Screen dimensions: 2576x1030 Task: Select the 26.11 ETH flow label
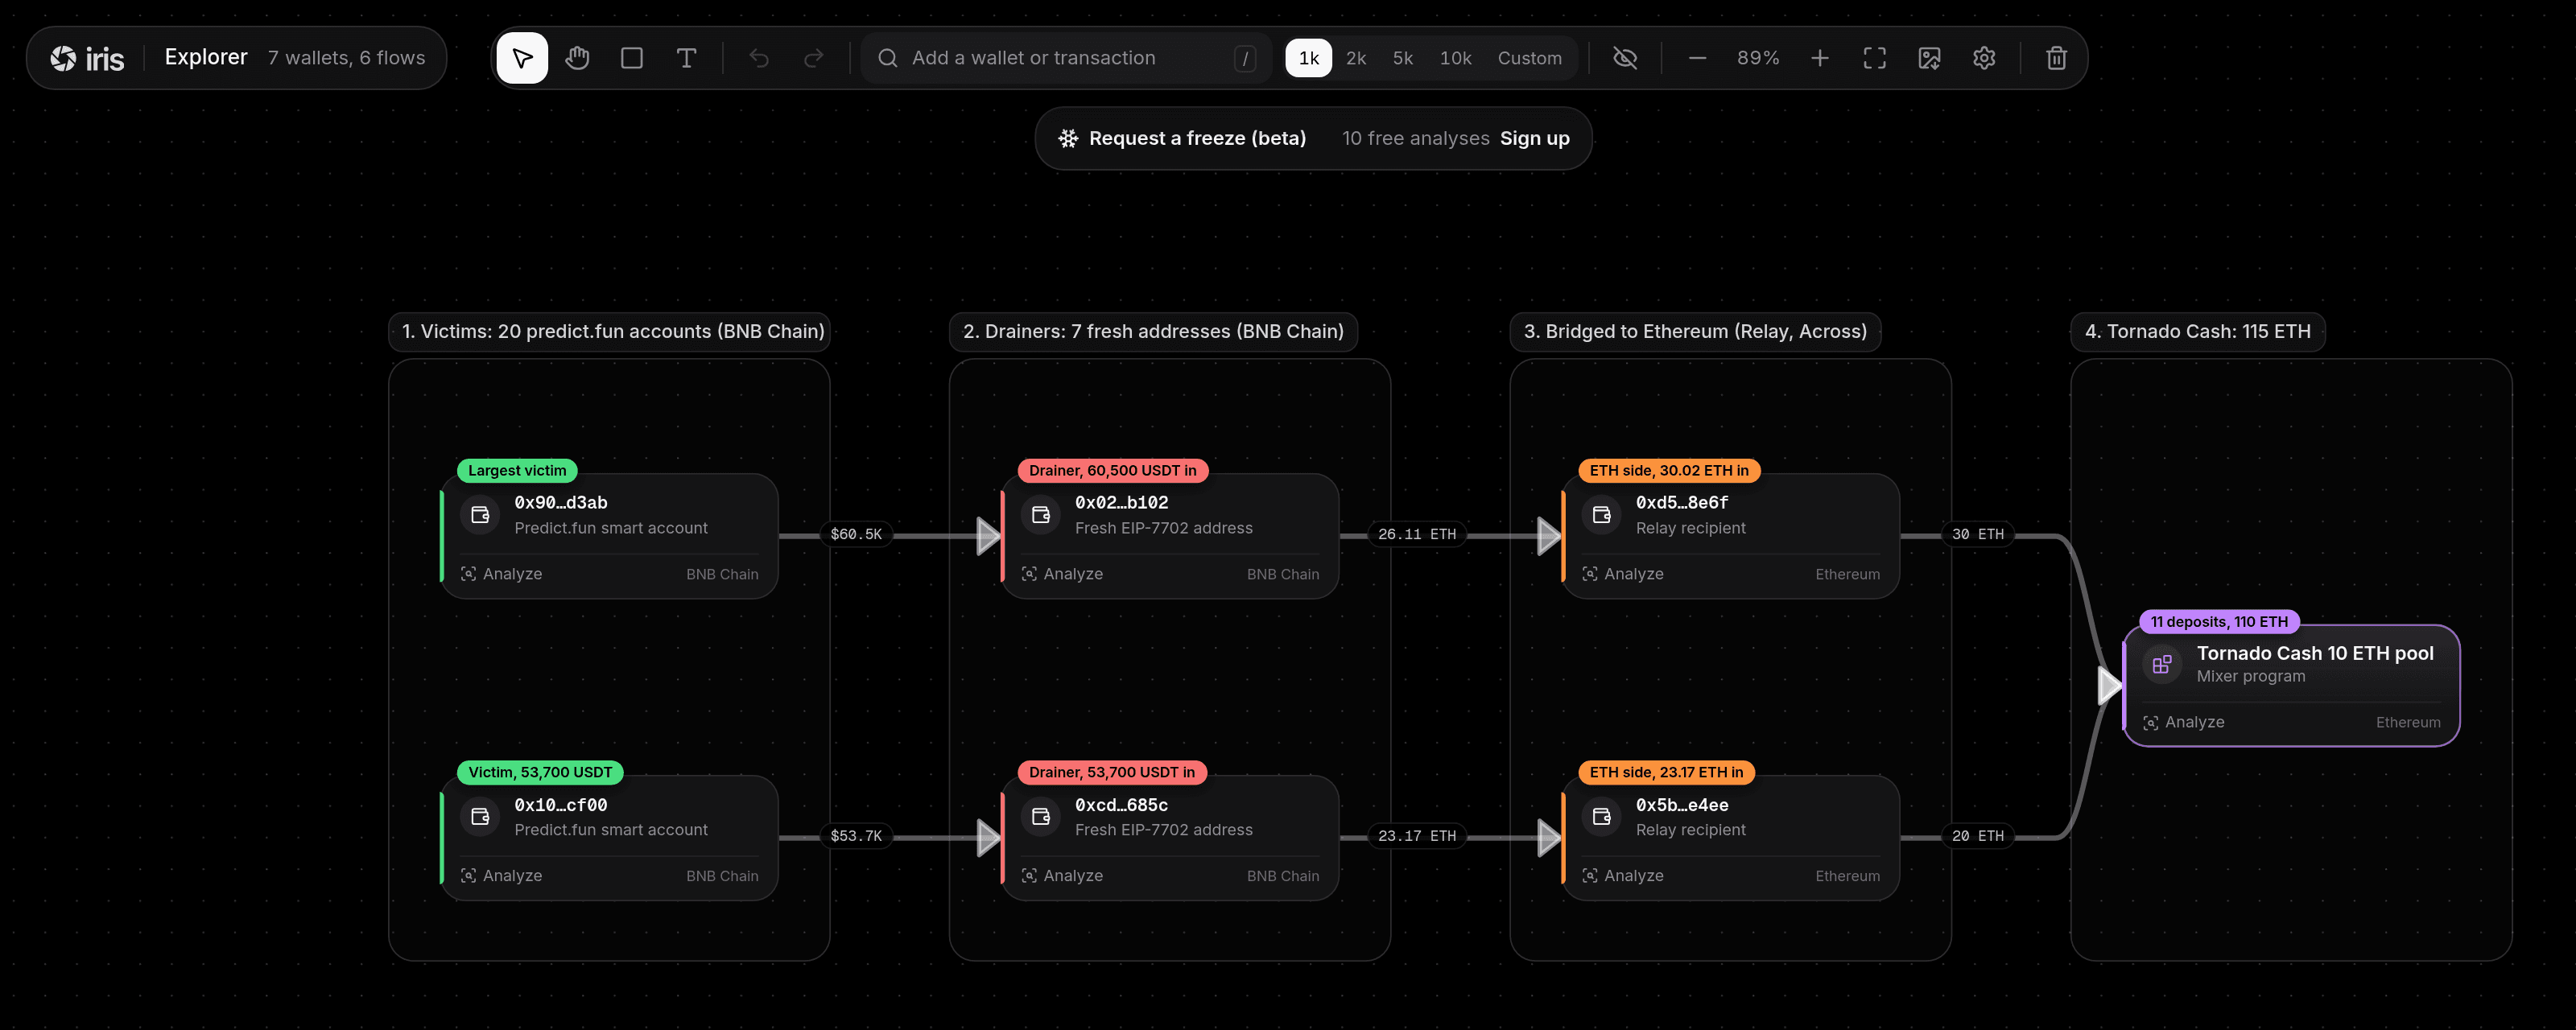(x=1416, y=534)
